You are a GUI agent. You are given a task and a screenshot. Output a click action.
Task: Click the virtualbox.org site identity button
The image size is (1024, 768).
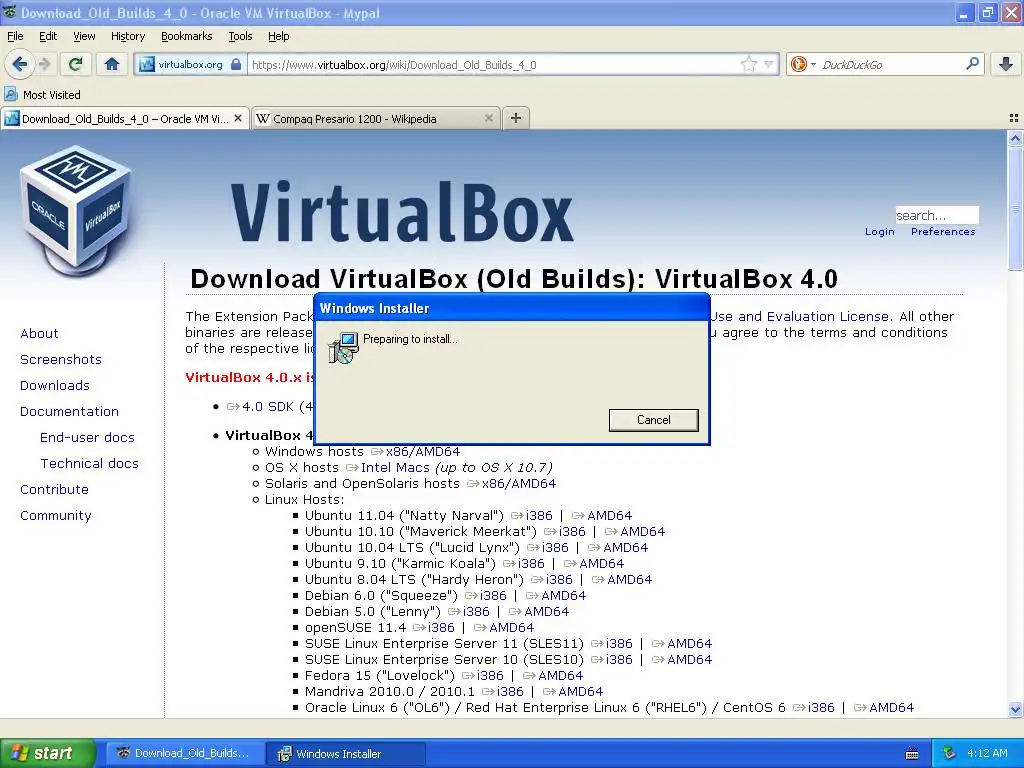coord(190,65)
